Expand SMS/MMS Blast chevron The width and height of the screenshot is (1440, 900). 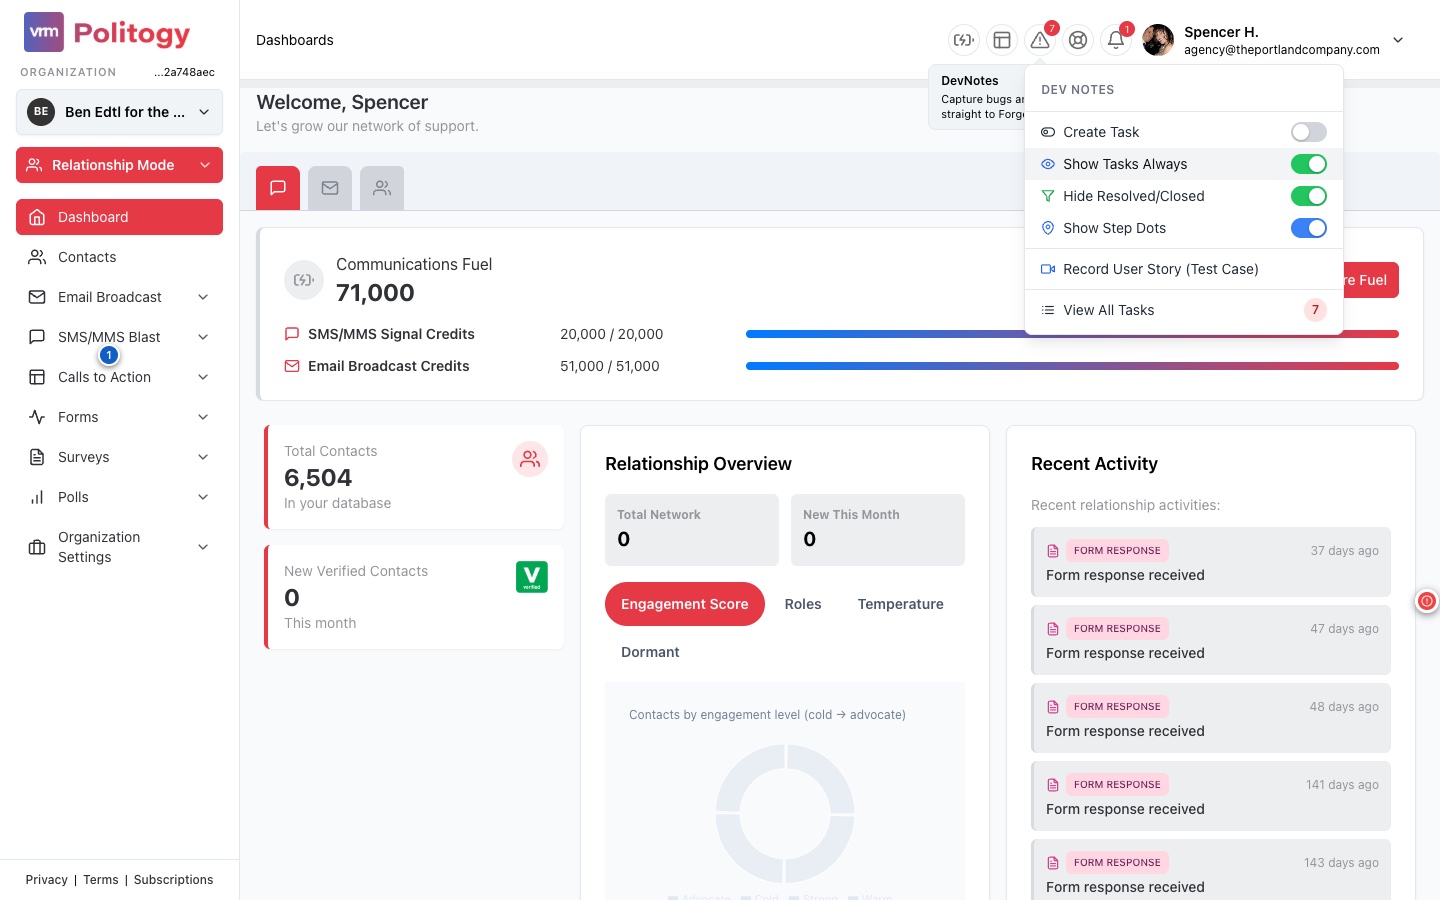pos(203,337)
